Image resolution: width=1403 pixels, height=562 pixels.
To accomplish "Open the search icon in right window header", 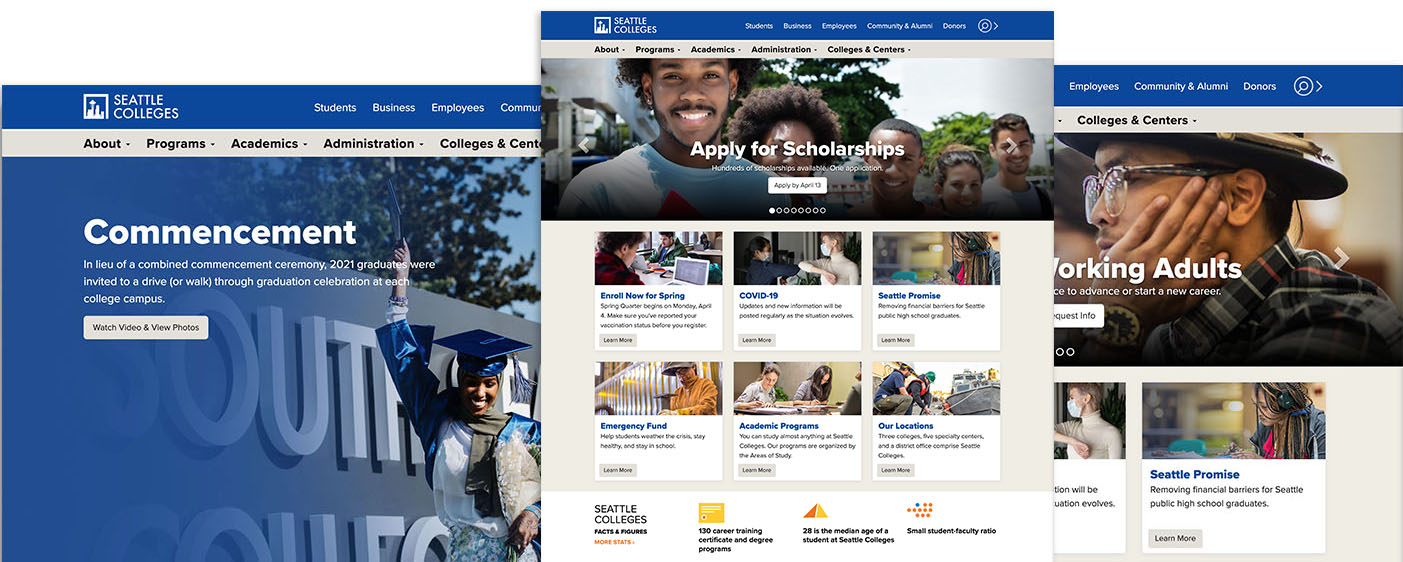I will [x=1303, y=86].
